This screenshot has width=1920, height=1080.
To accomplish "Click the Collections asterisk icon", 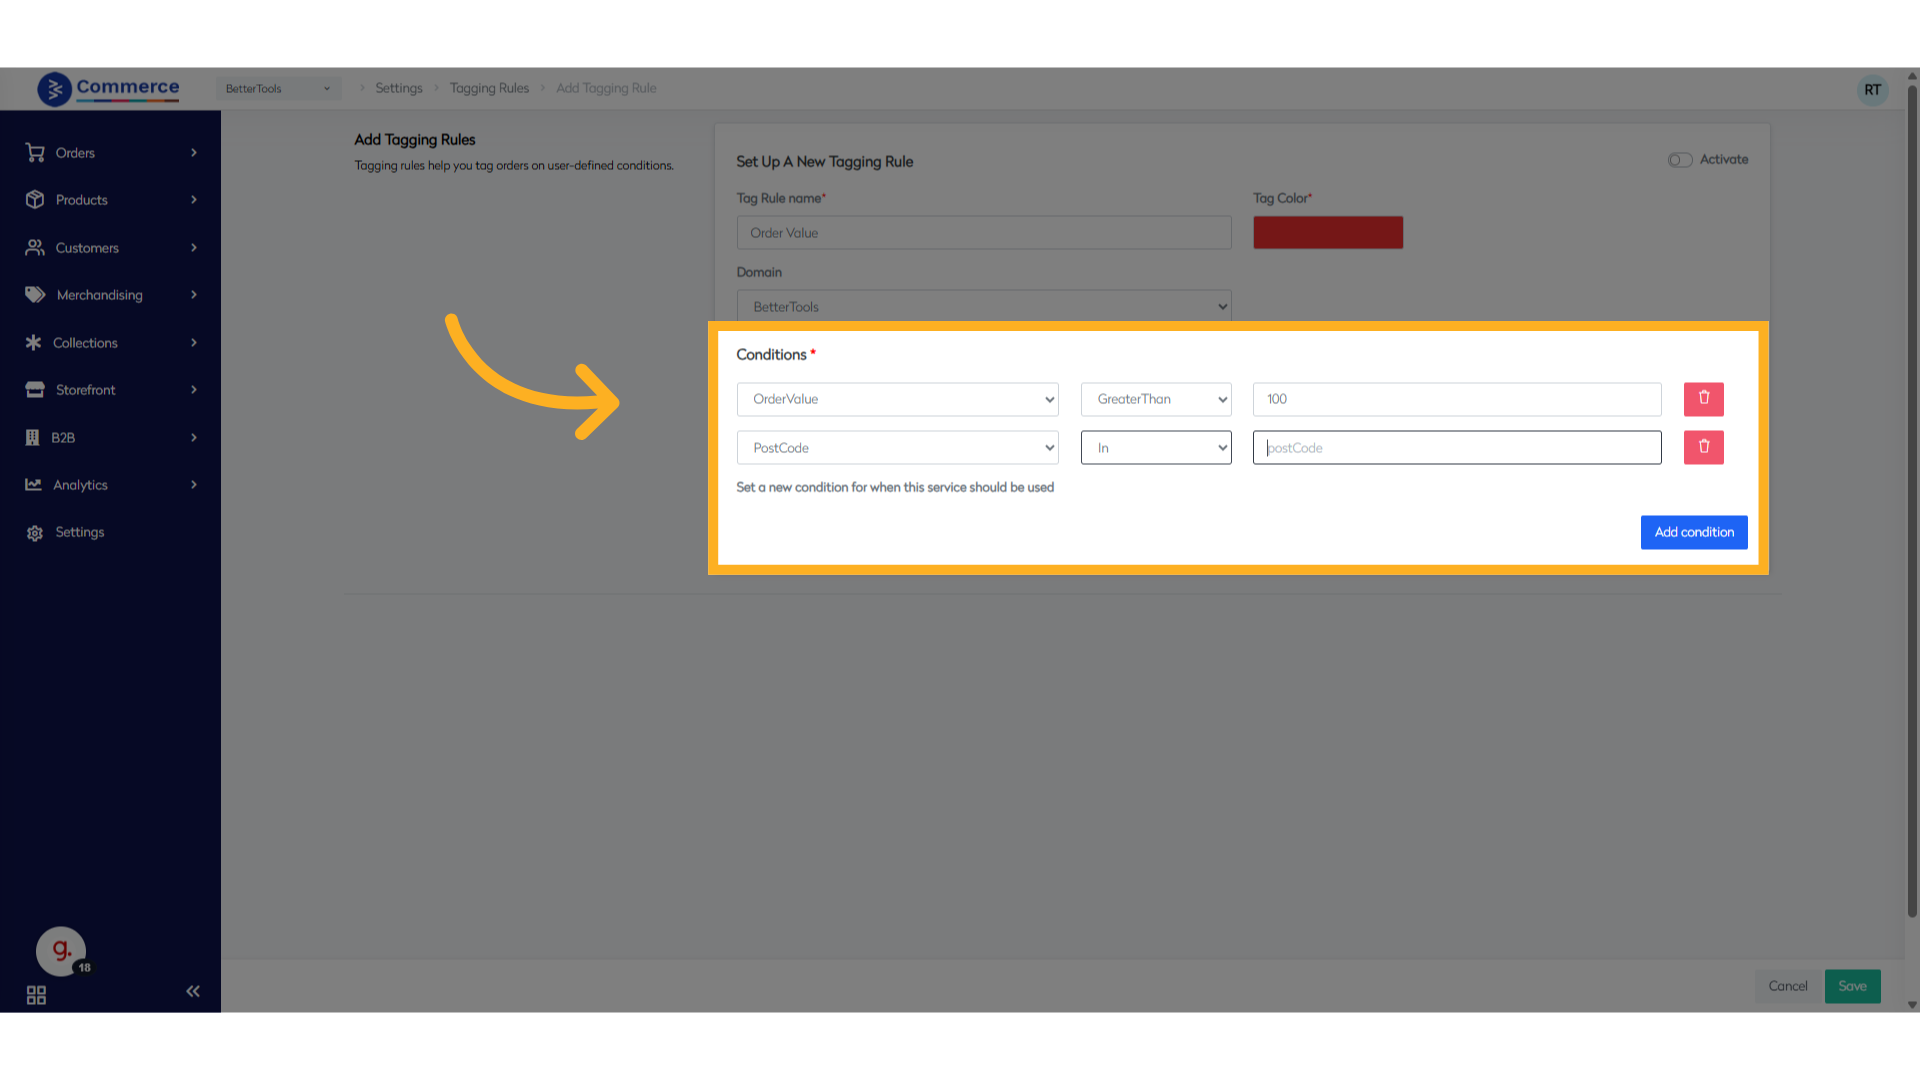I will [x=33, y=343].
